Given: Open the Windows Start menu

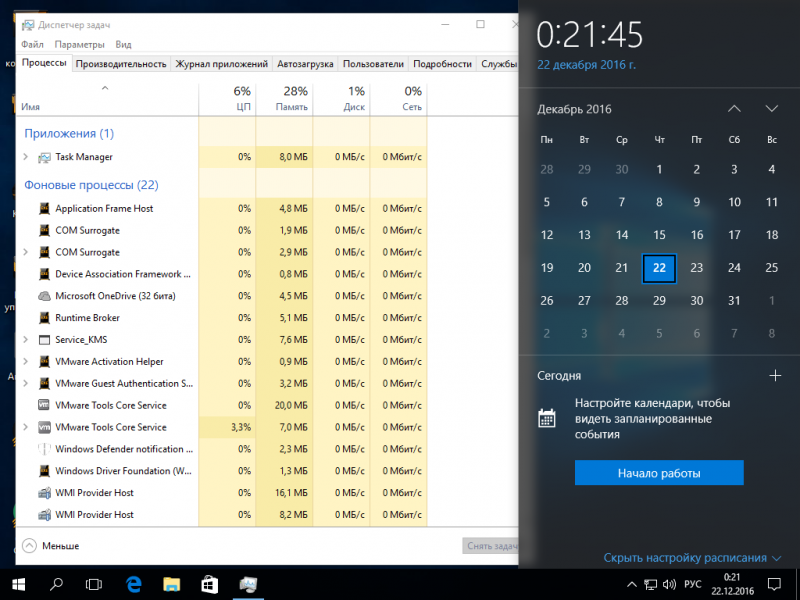Looking at the screenshot, I should [18, 584].
